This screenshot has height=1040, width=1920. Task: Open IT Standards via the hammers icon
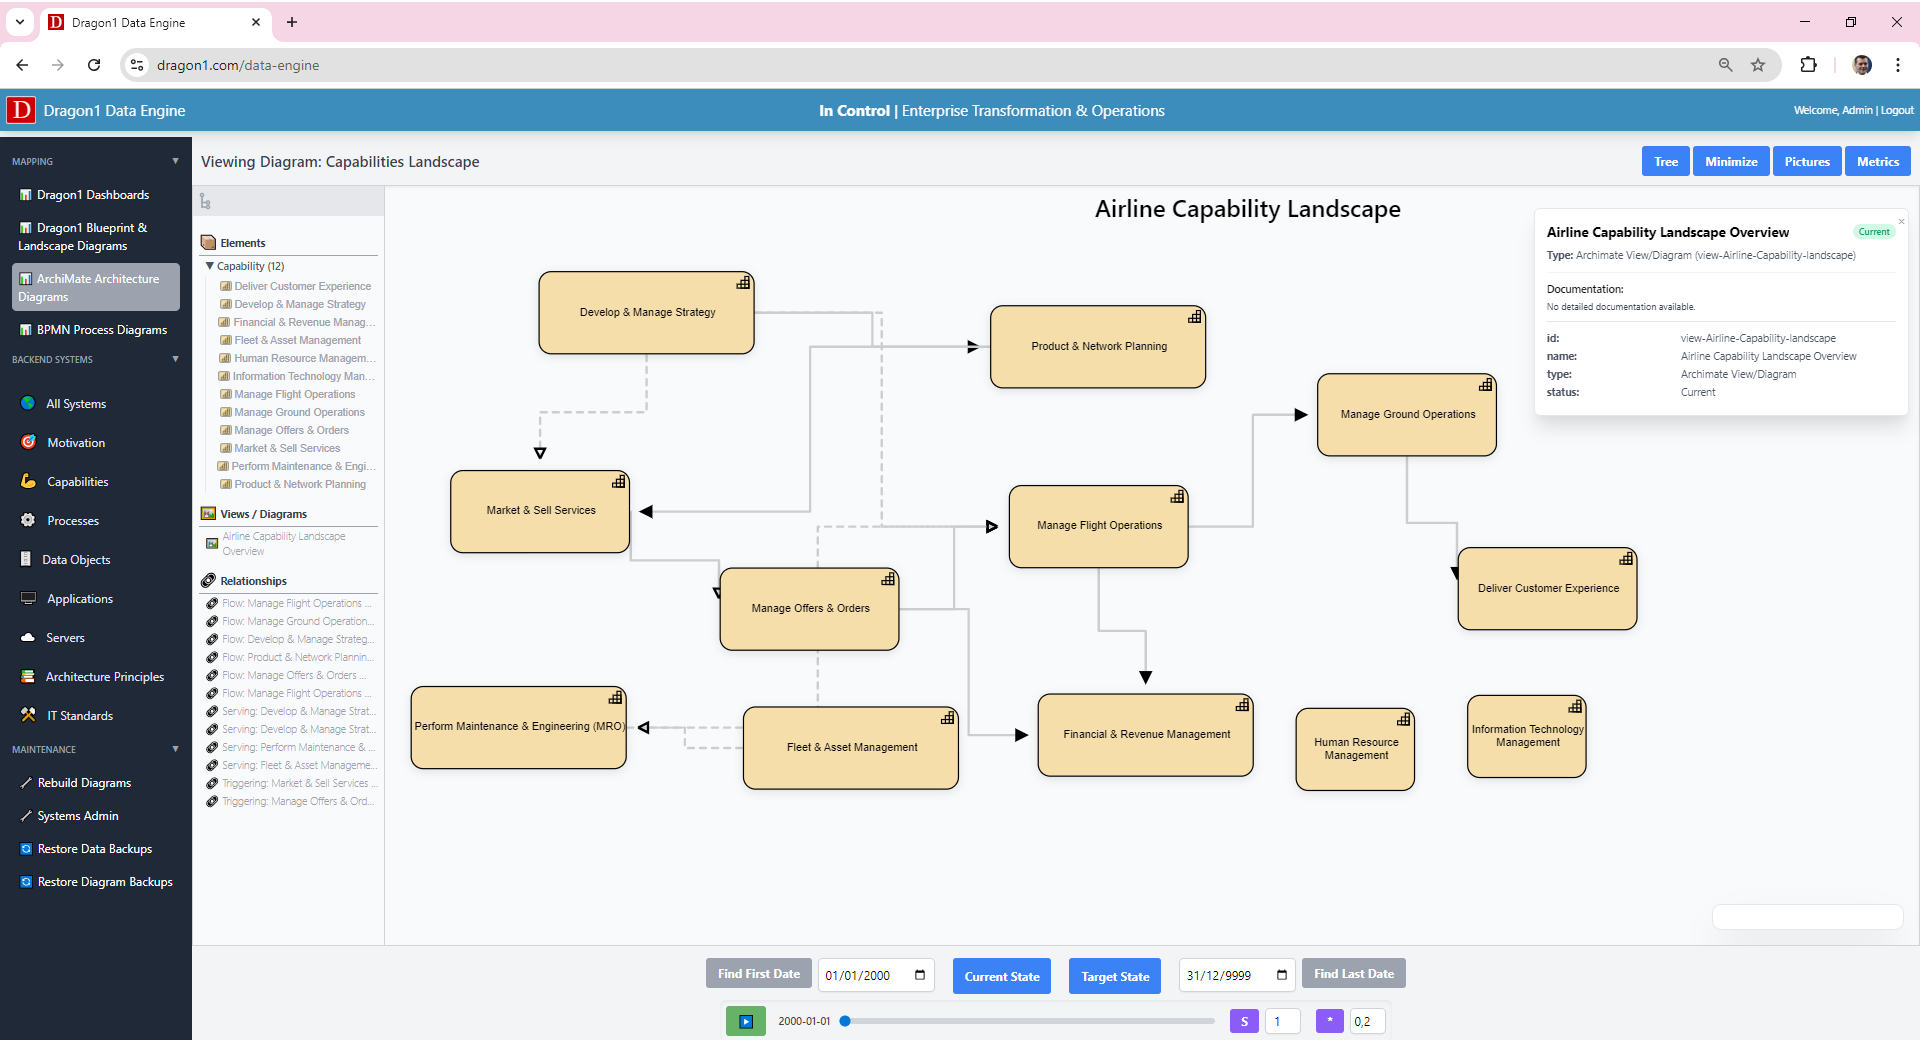click(x=28, y=715)
